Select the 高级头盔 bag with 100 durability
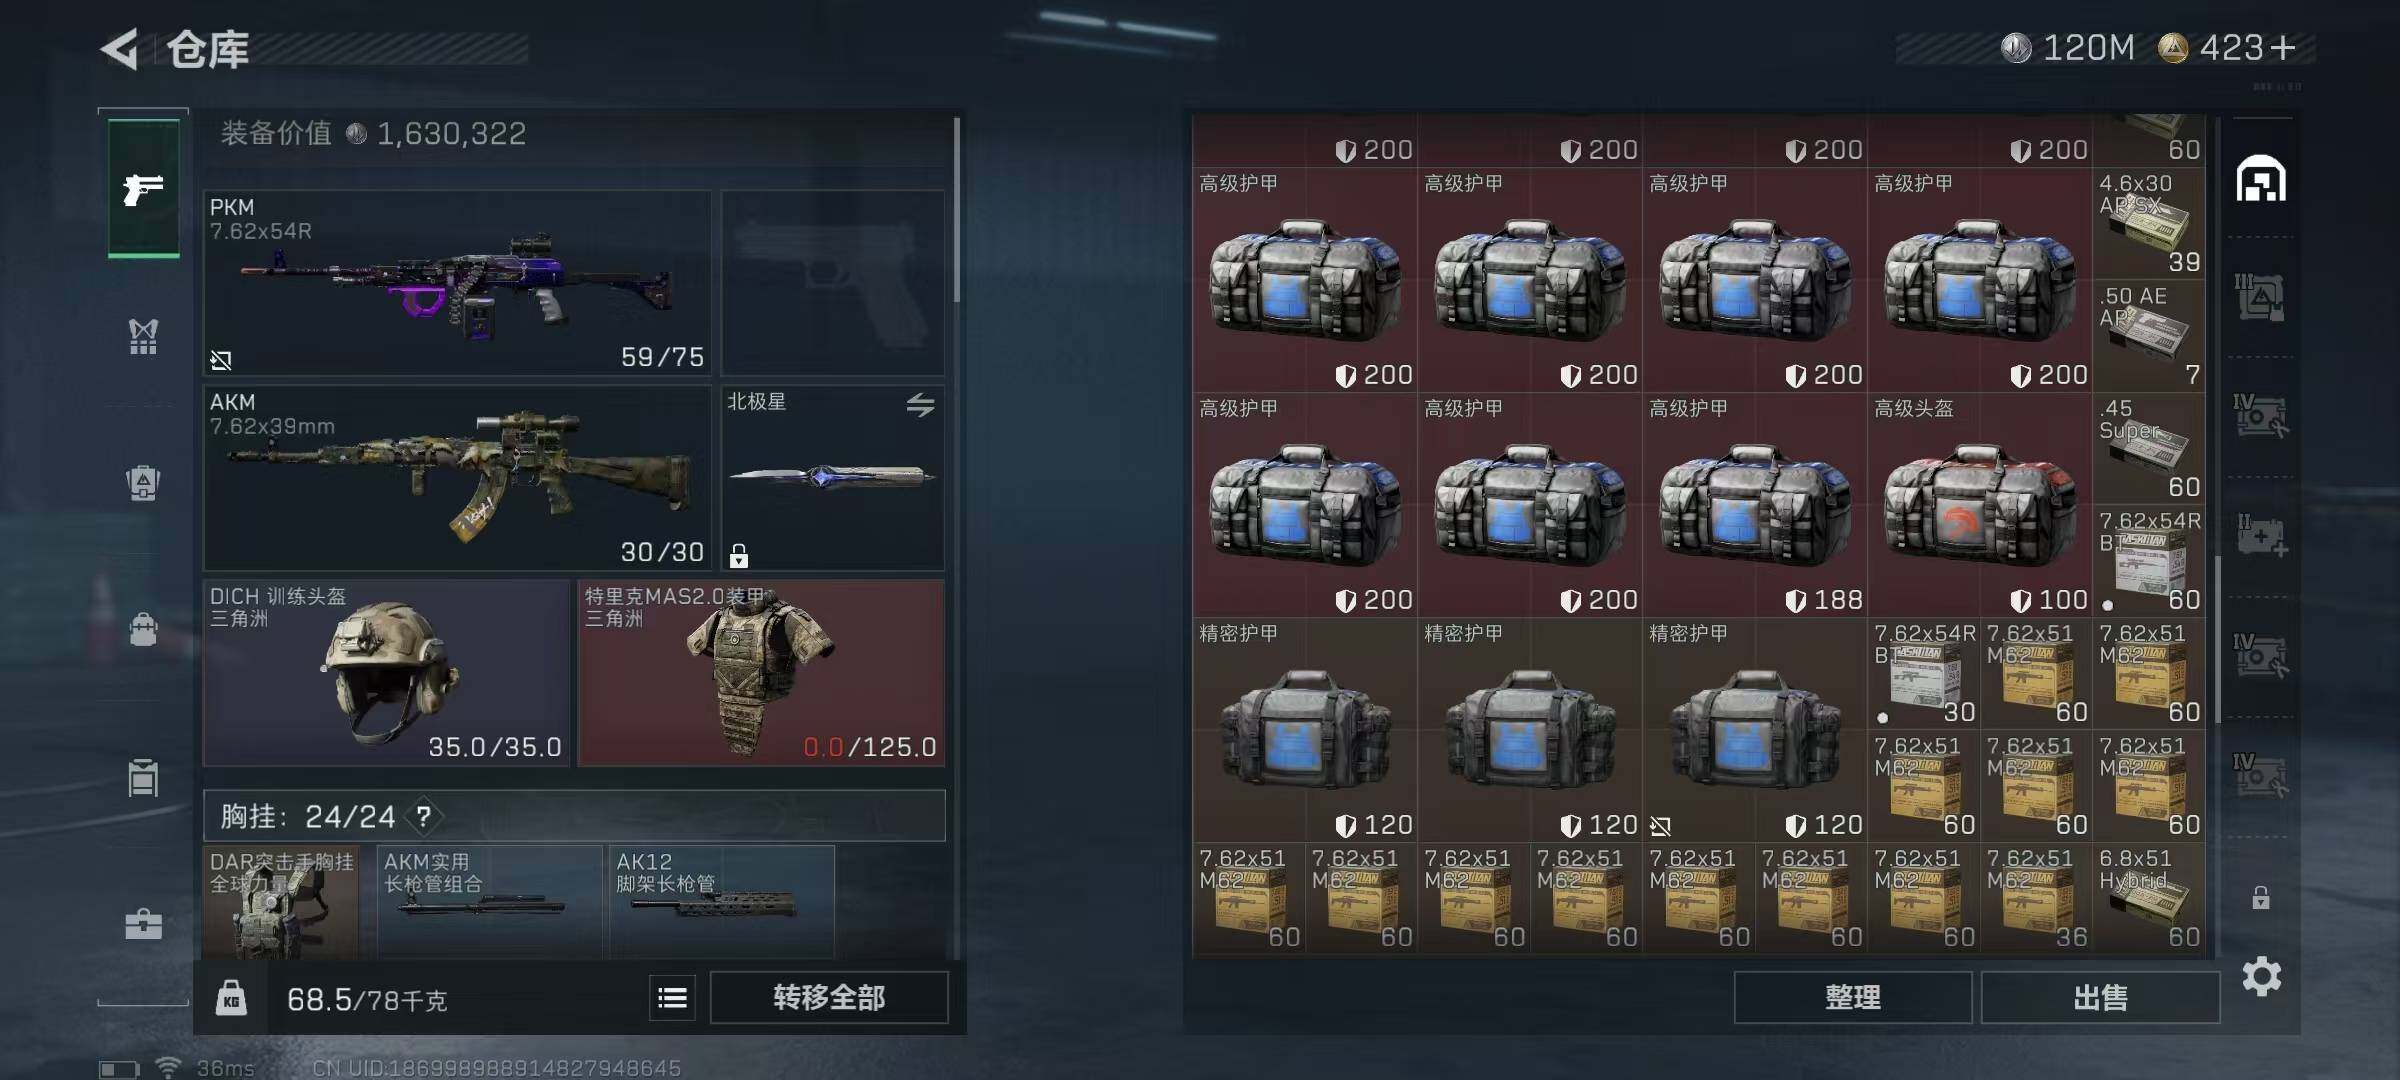Screen dimensions: 2400x1080 pos(1979,504)
